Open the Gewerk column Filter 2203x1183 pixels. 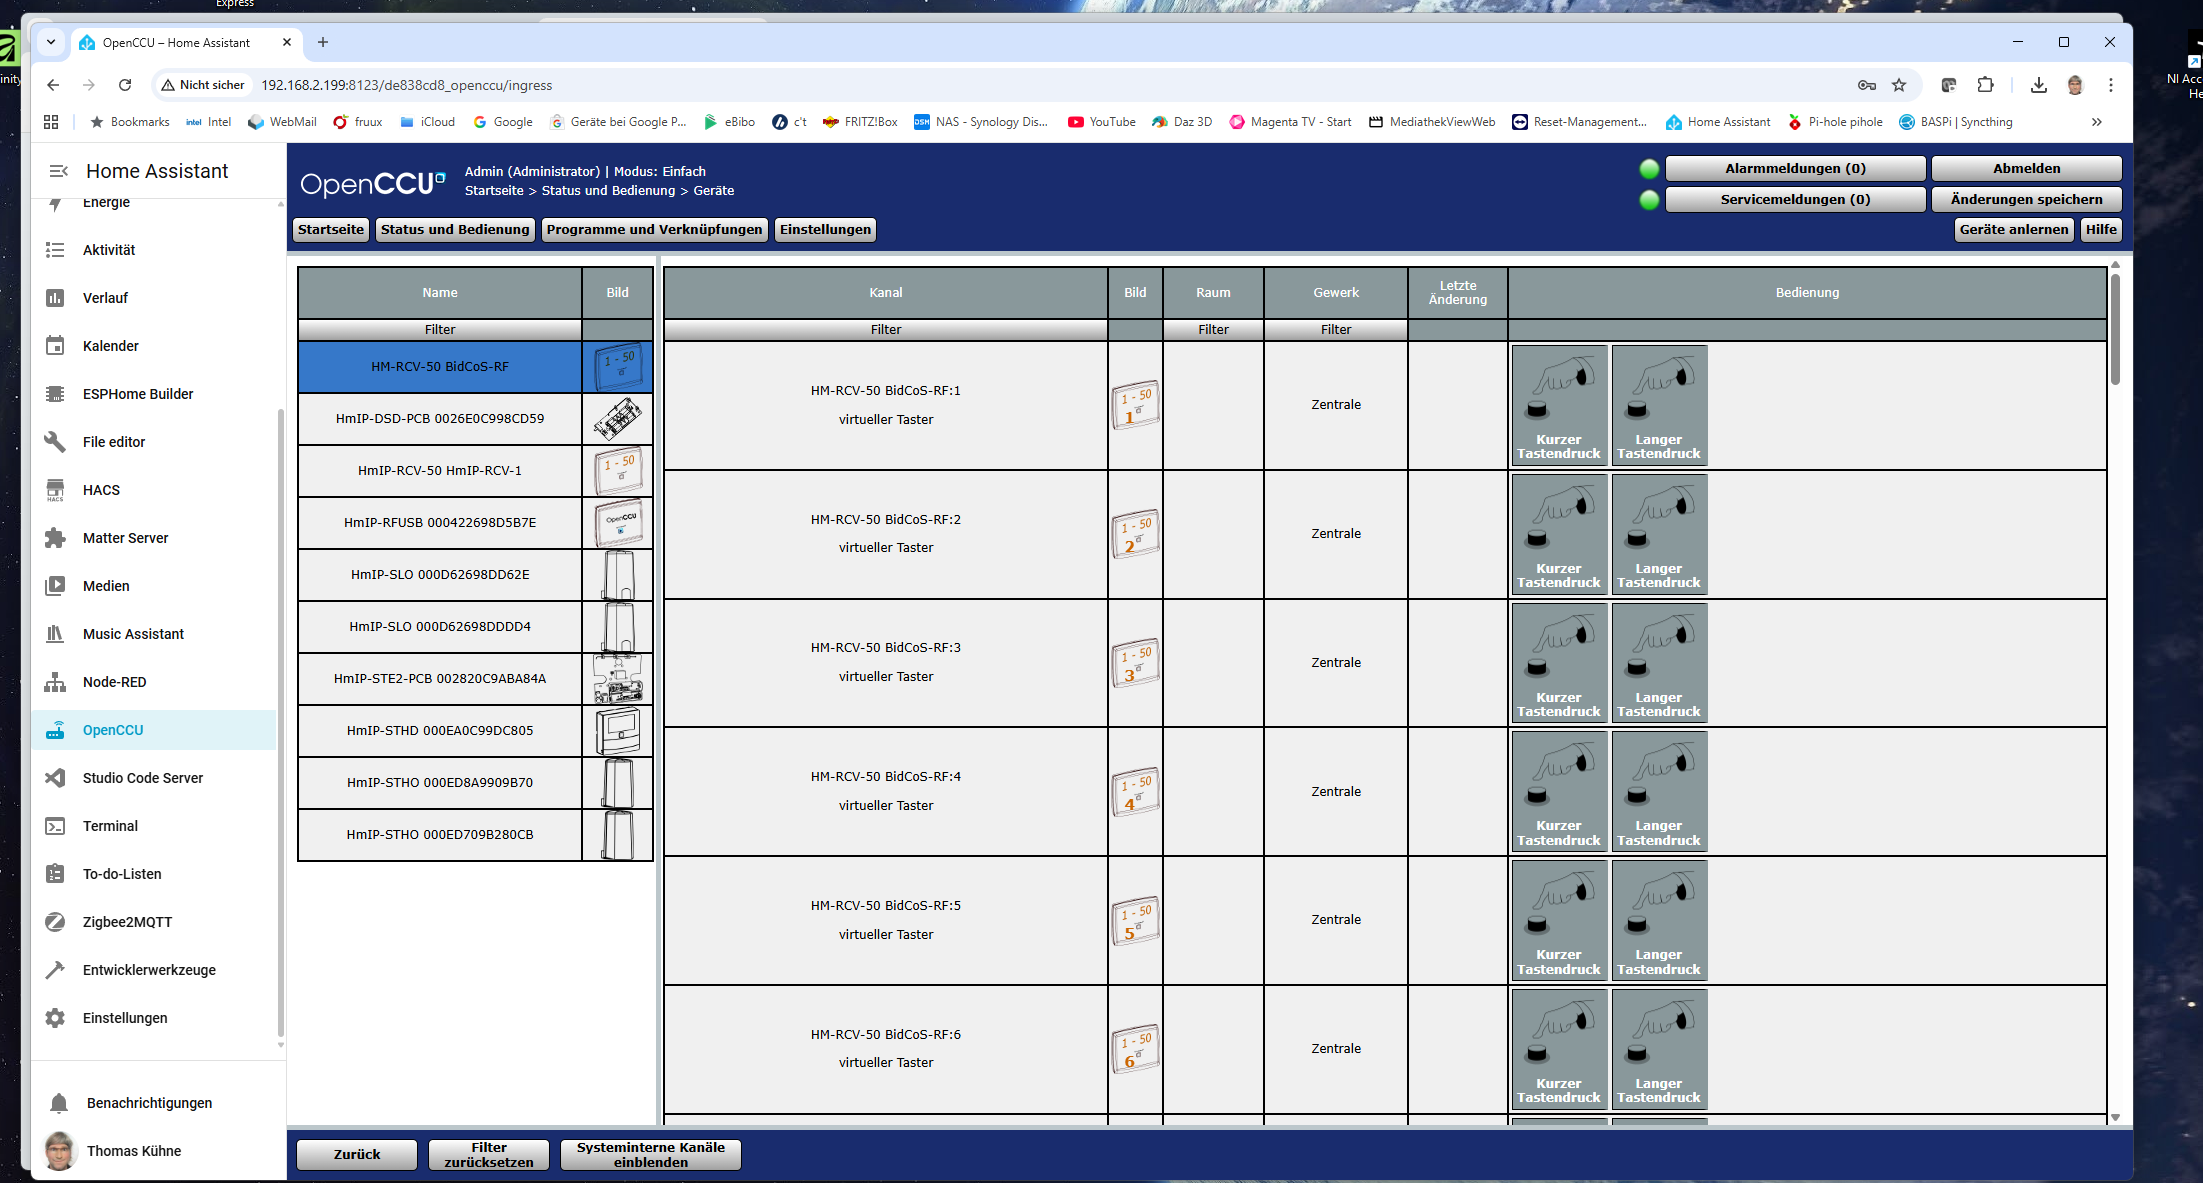pos(1335,330)
